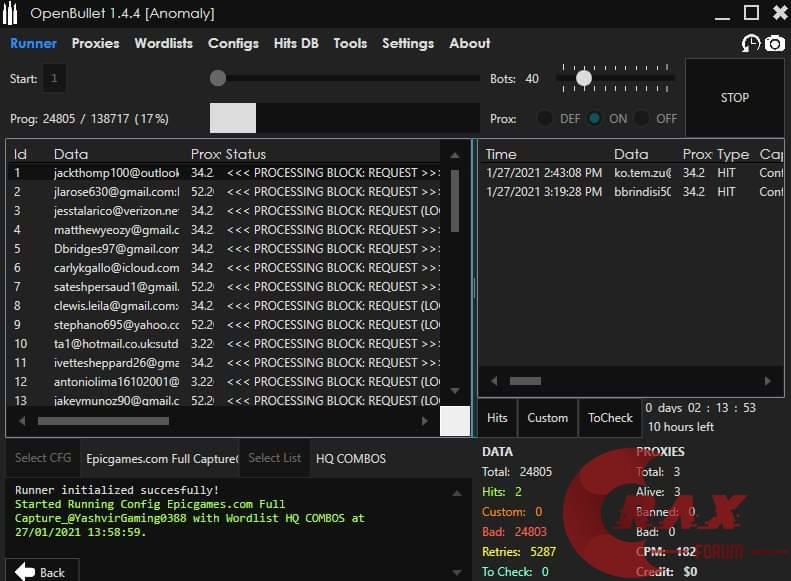This screenshot has height=581, width=791.
Task: Switch to the Hits results filter
Action: pyautogui.click(x=497, y=418)
